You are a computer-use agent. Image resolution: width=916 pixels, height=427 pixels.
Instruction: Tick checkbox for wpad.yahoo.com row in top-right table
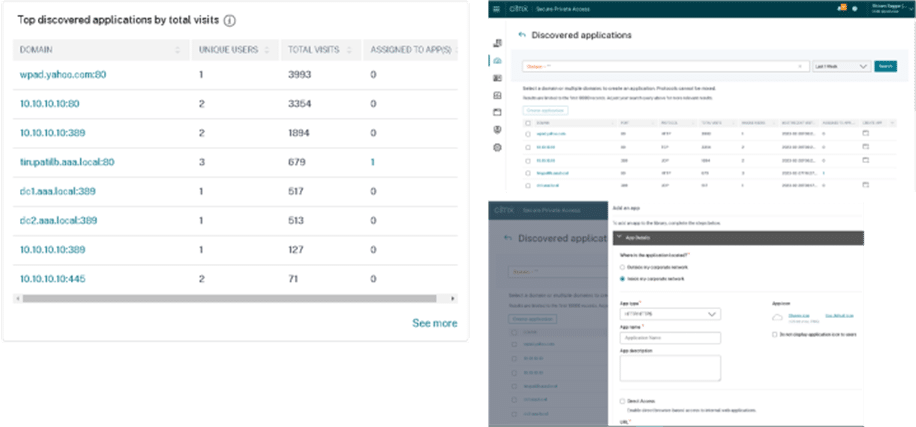click(x=528, y=134)
